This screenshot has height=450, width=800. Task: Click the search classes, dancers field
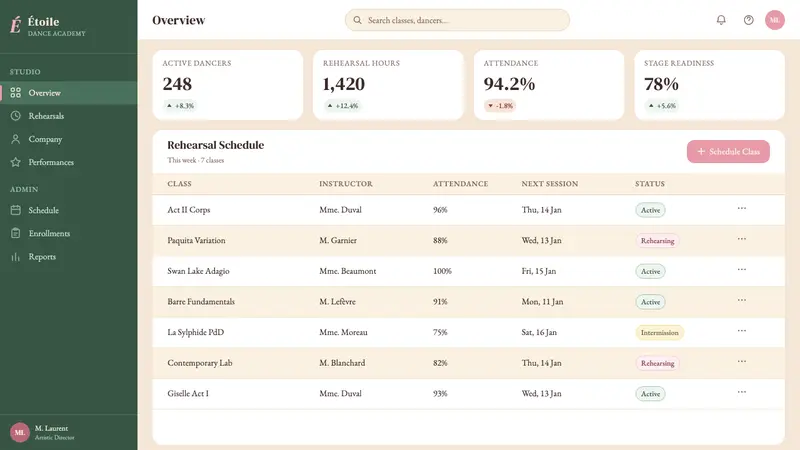point(457,20)
